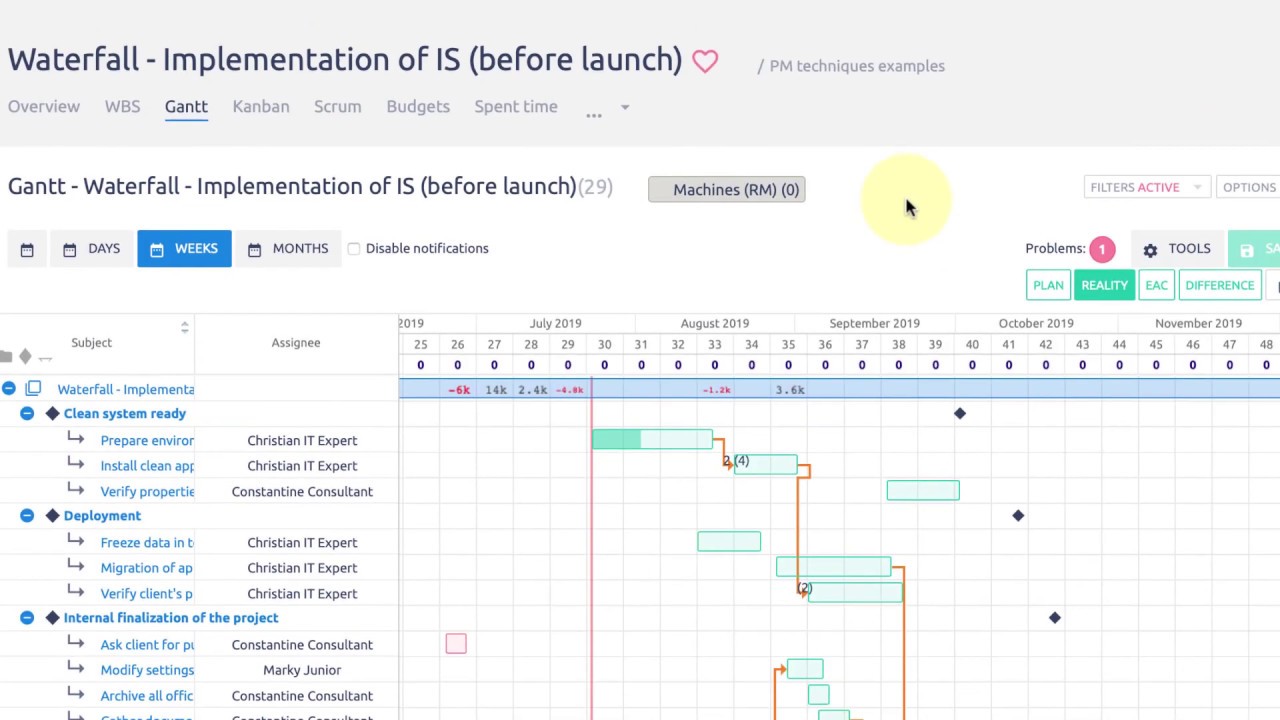The image size is (1280, 720).
Task: Open the Modify settings task link
Action: tap(147, 670)
